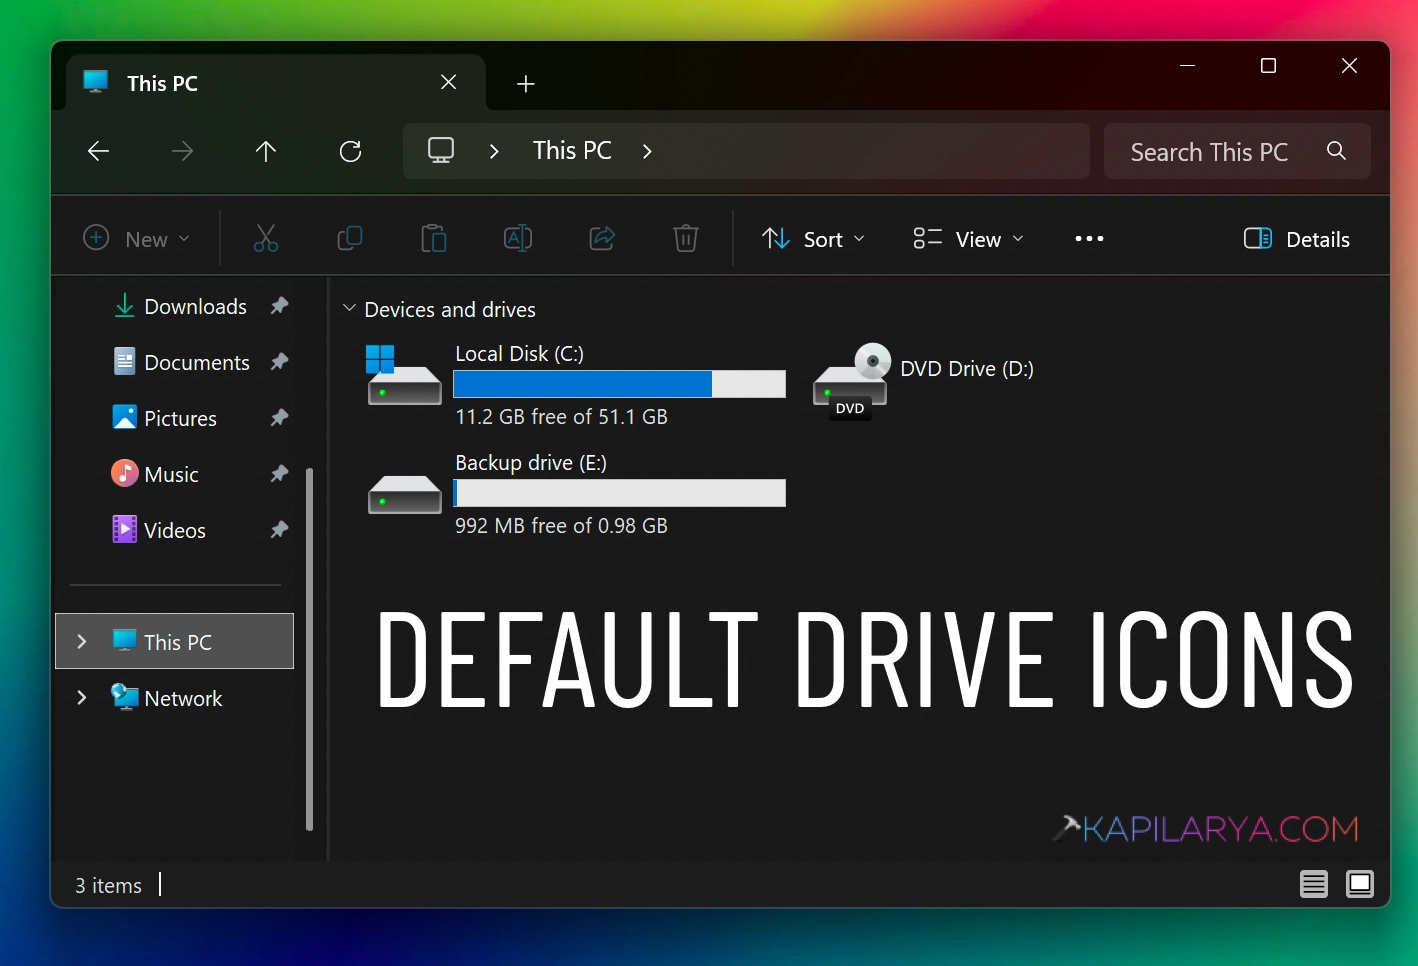Image resolution: width=1418 pixels, height=966 pixels.
Task: Click the '11.2 GB free of 51.1 GB' text
Action: 561,416
